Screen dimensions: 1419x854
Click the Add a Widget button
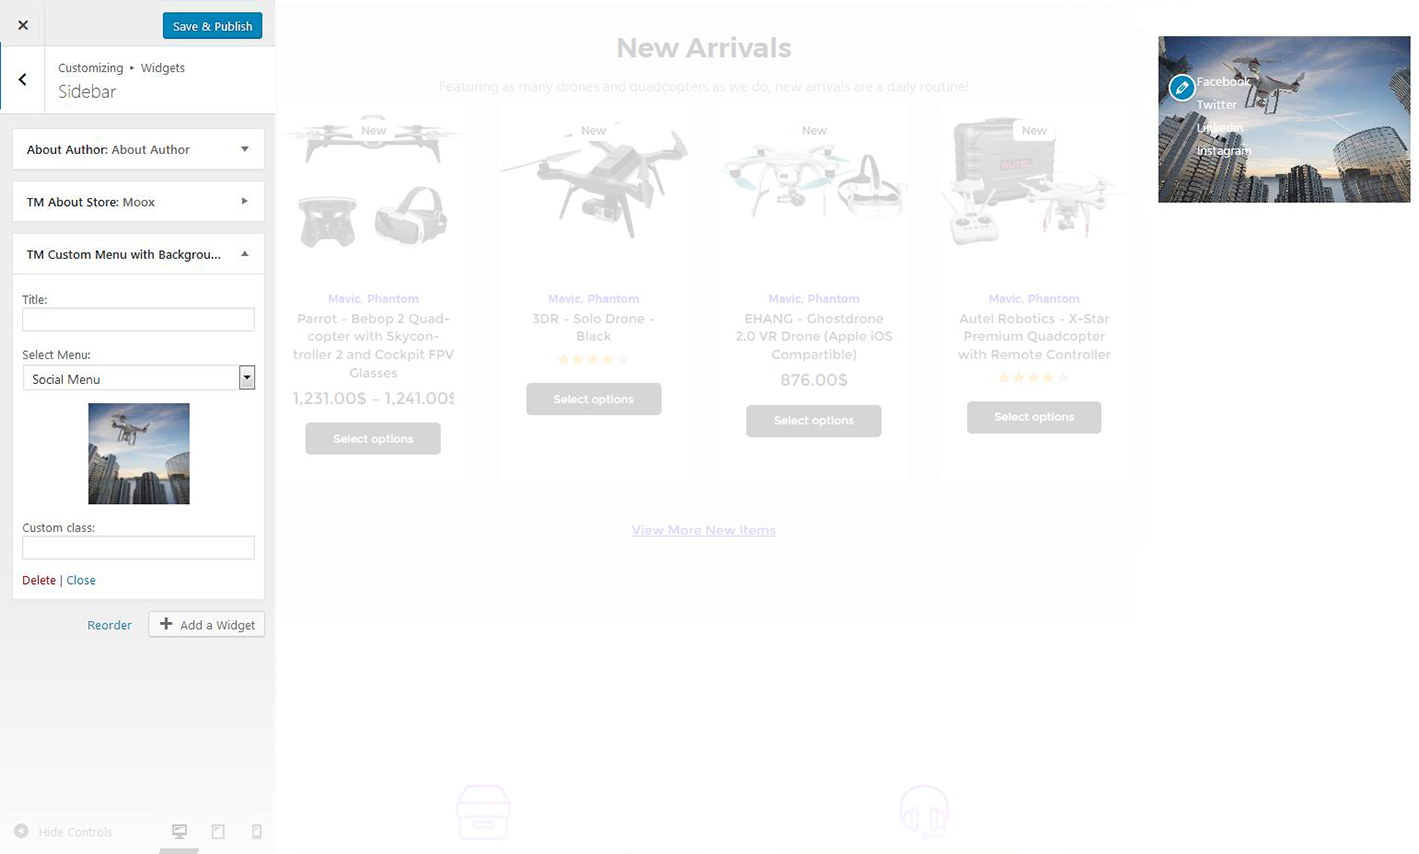207,624
